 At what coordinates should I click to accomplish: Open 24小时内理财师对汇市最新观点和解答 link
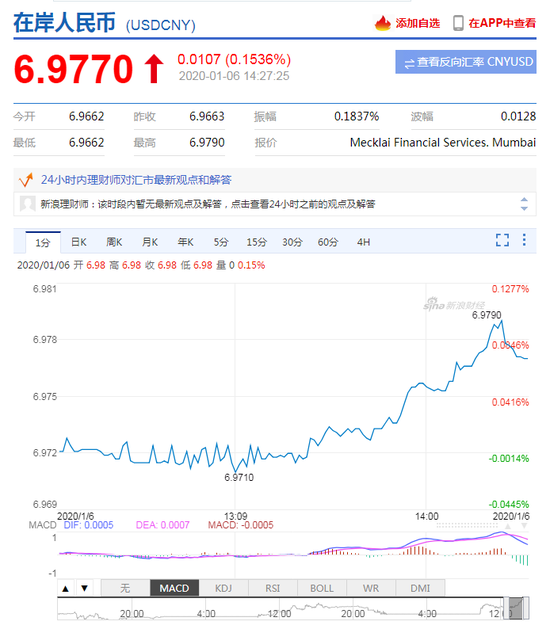pyautogui.click(x=136, y=180)
